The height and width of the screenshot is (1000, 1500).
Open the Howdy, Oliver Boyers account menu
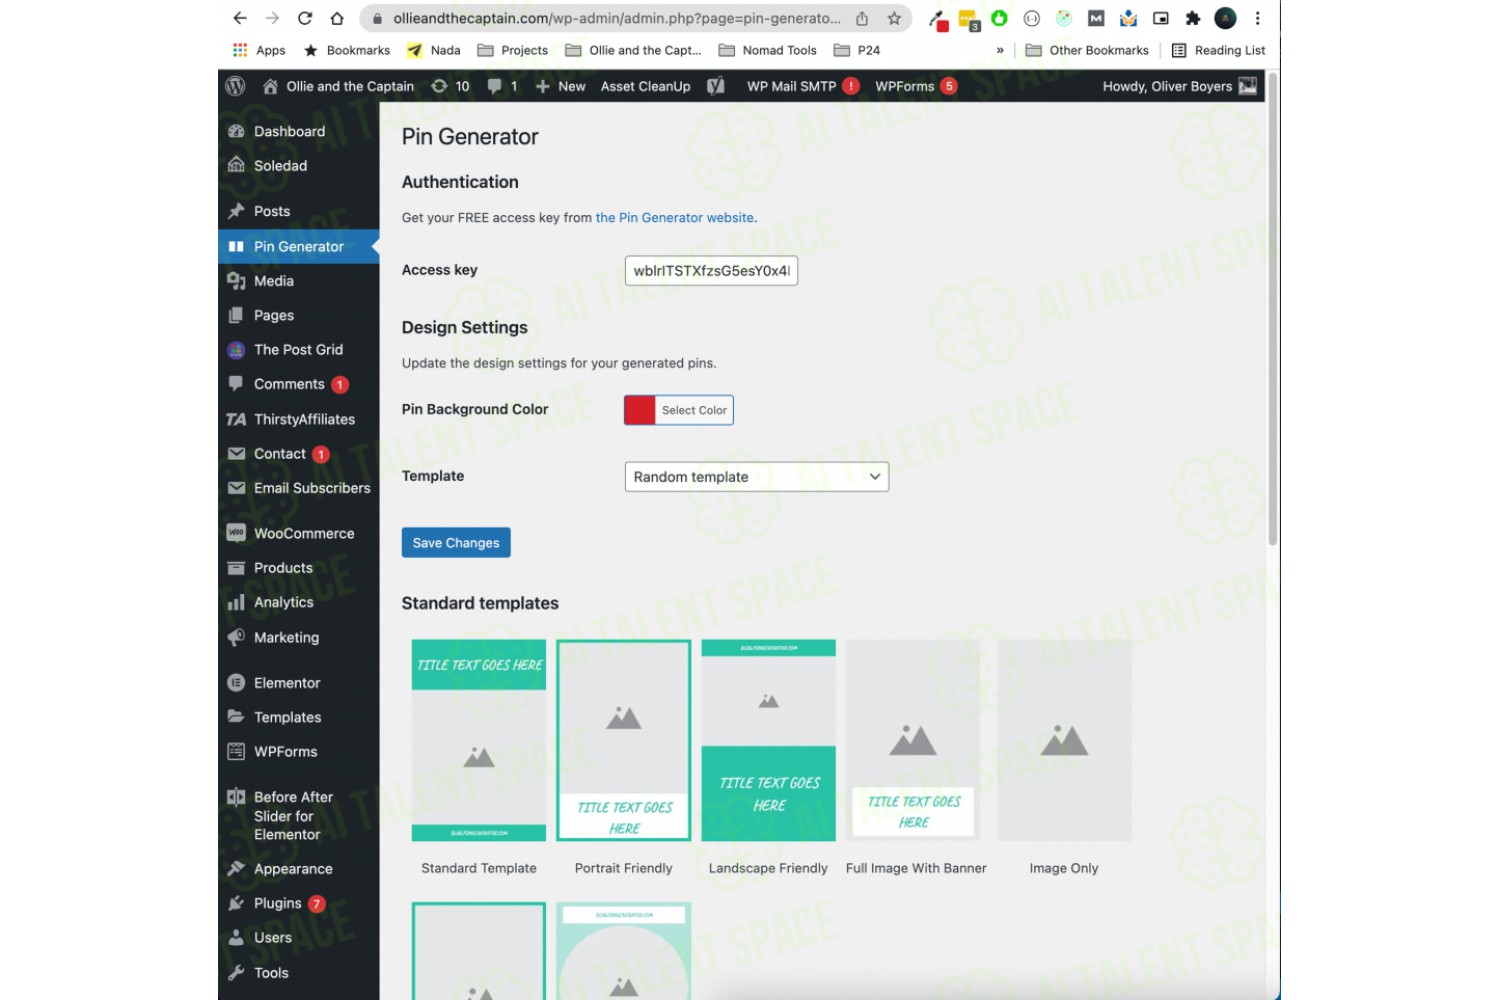[x=1179, y=86]
